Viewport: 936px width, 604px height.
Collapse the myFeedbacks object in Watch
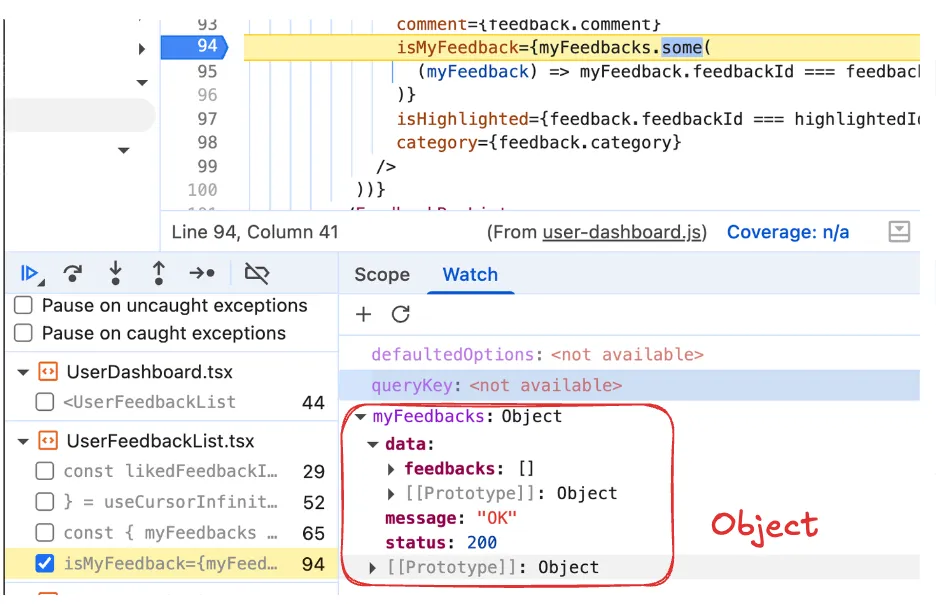(x=360, y=417)
